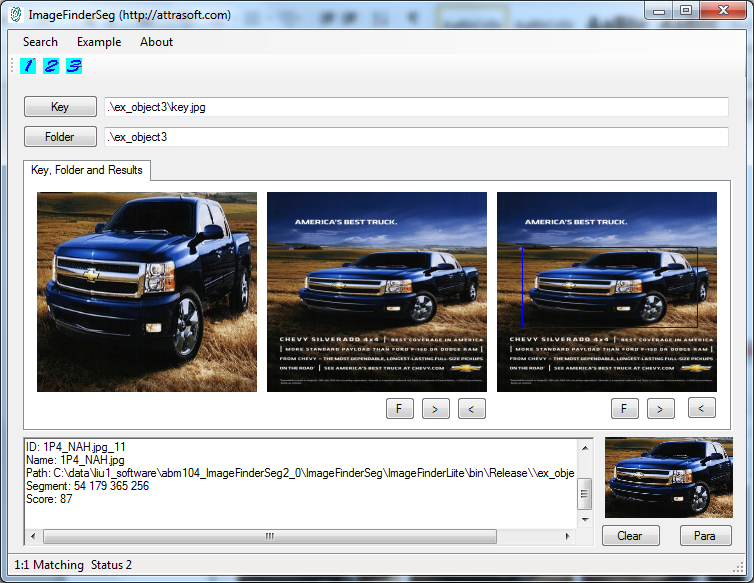
Task: Click the folder path input field
Action: [x=416, y=137]
